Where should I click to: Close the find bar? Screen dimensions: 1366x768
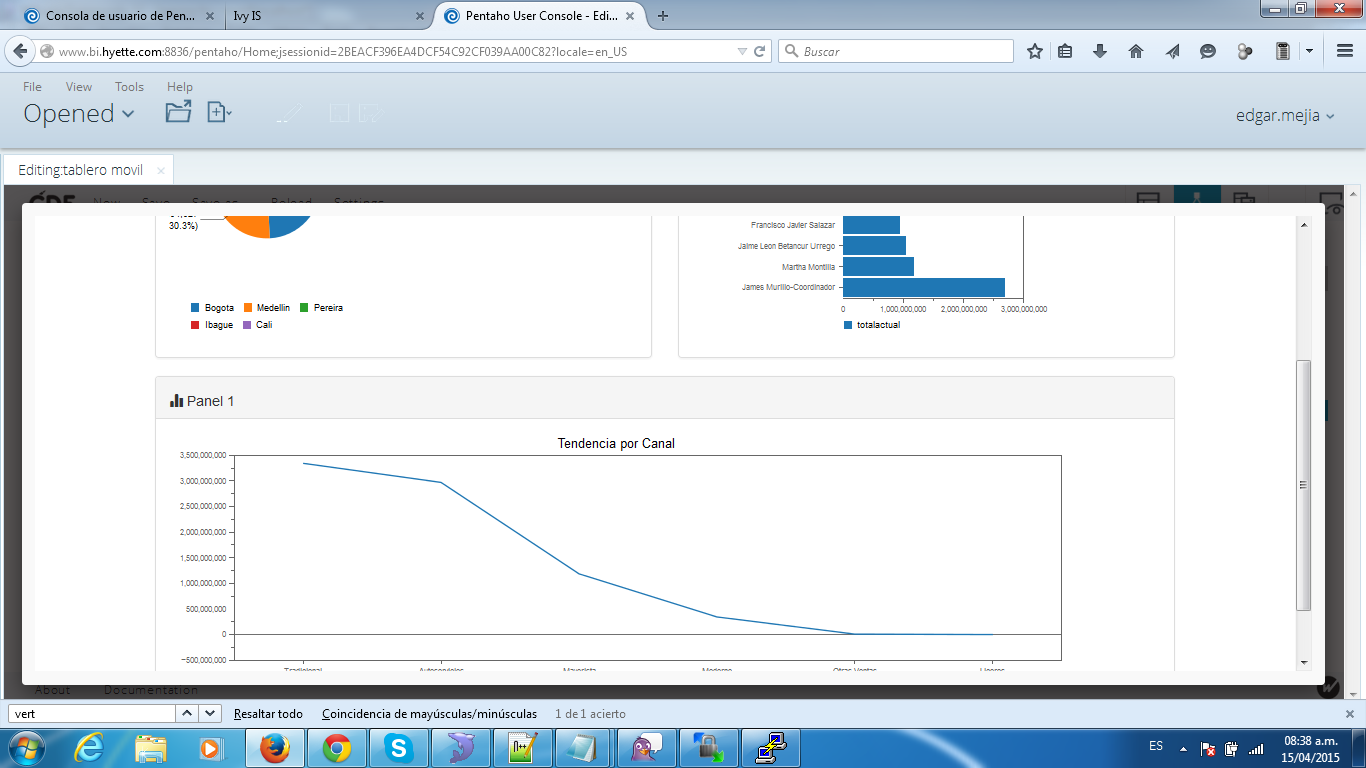(1349, 714)
